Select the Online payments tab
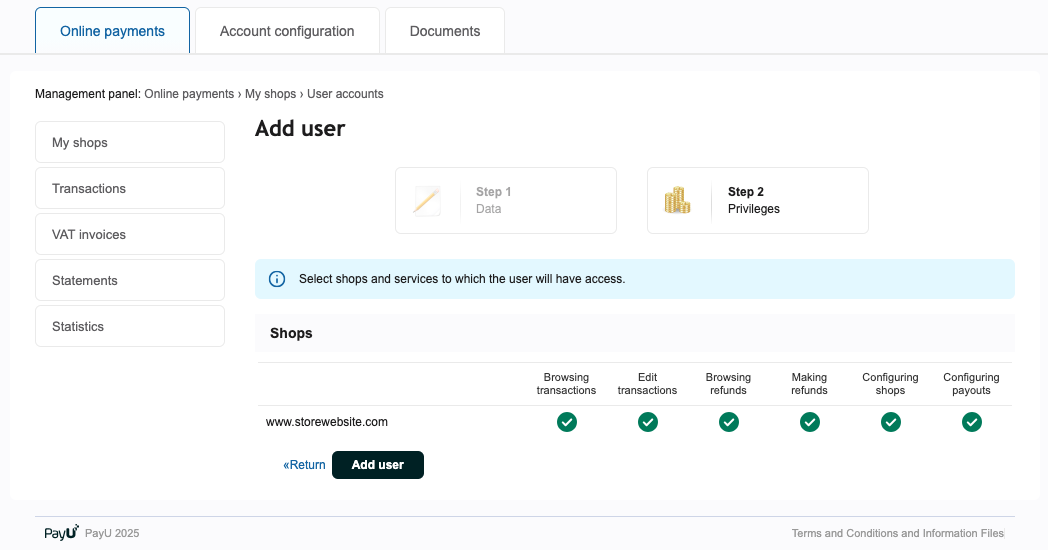 112,31
